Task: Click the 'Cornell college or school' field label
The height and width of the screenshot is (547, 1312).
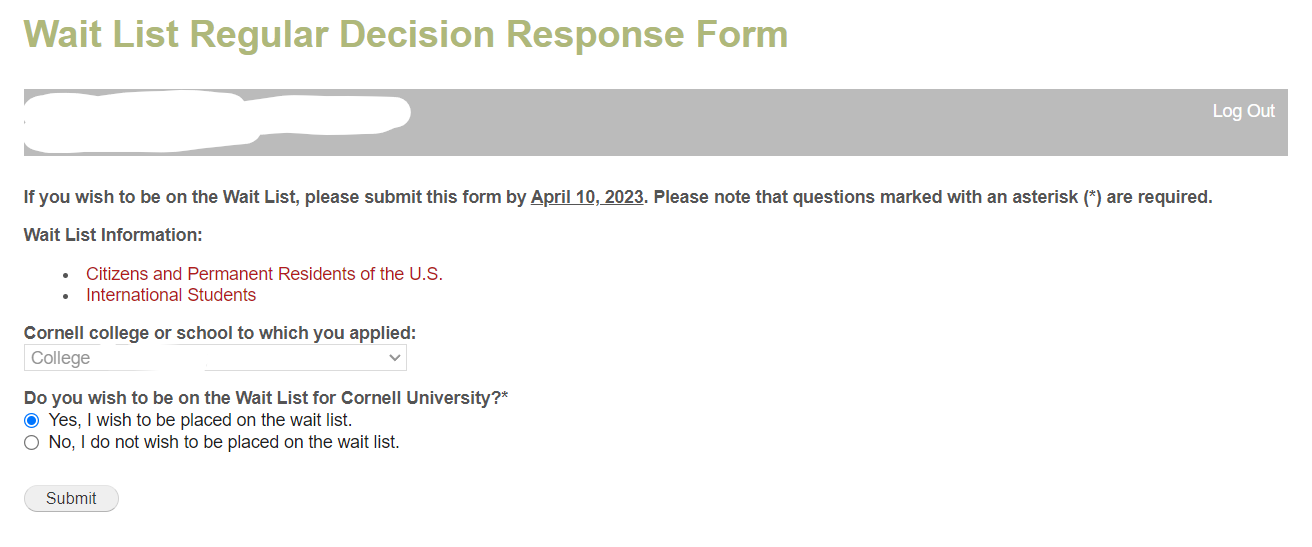Action: 220,333
